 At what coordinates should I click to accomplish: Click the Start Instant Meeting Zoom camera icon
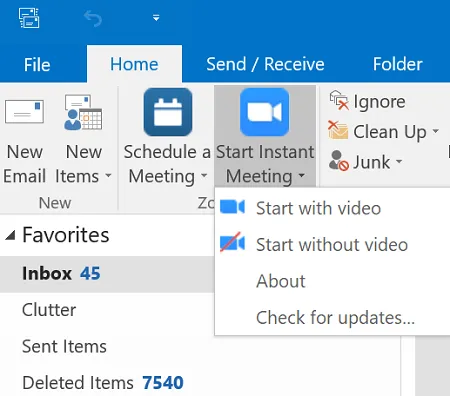(x=264, y=112)
